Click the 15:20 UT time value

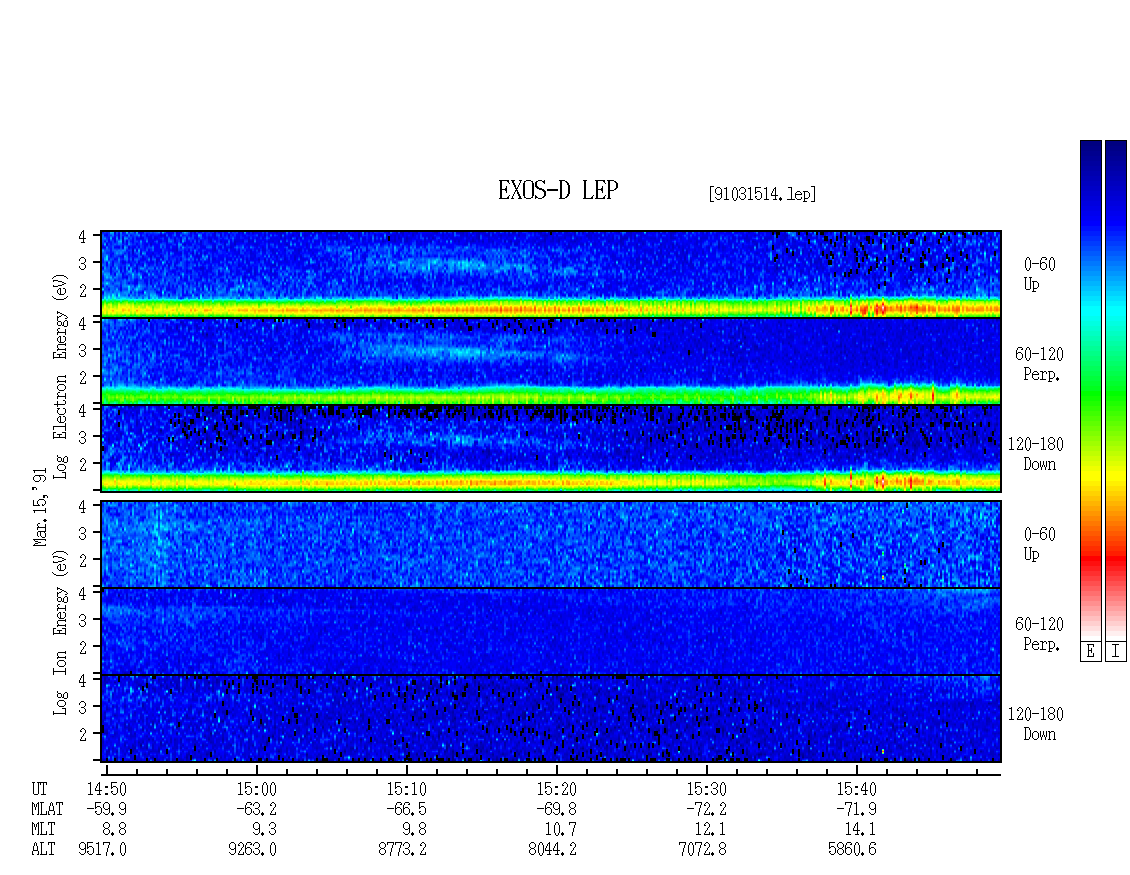click(556, 789)
